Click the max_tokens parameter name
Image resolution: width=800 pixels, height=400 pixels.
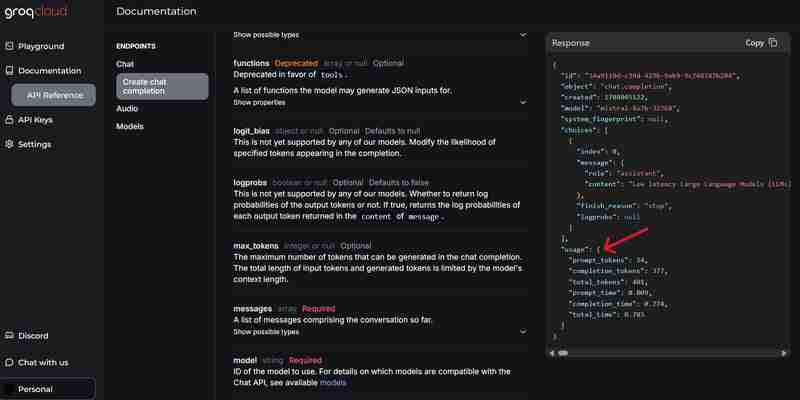point(256,246)
